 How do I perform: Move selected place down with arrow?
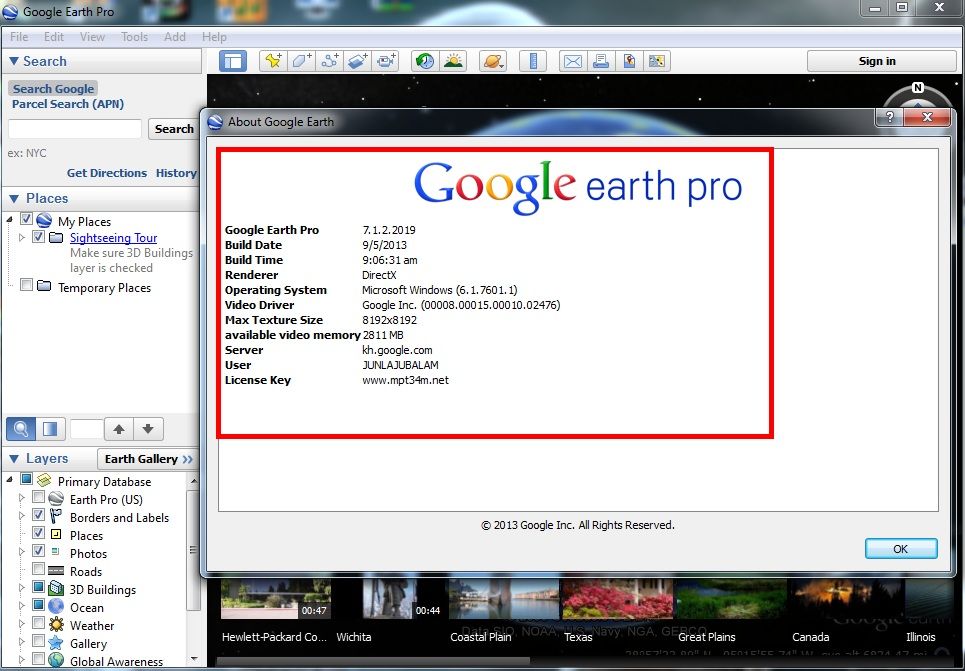(x=148, y=429)
